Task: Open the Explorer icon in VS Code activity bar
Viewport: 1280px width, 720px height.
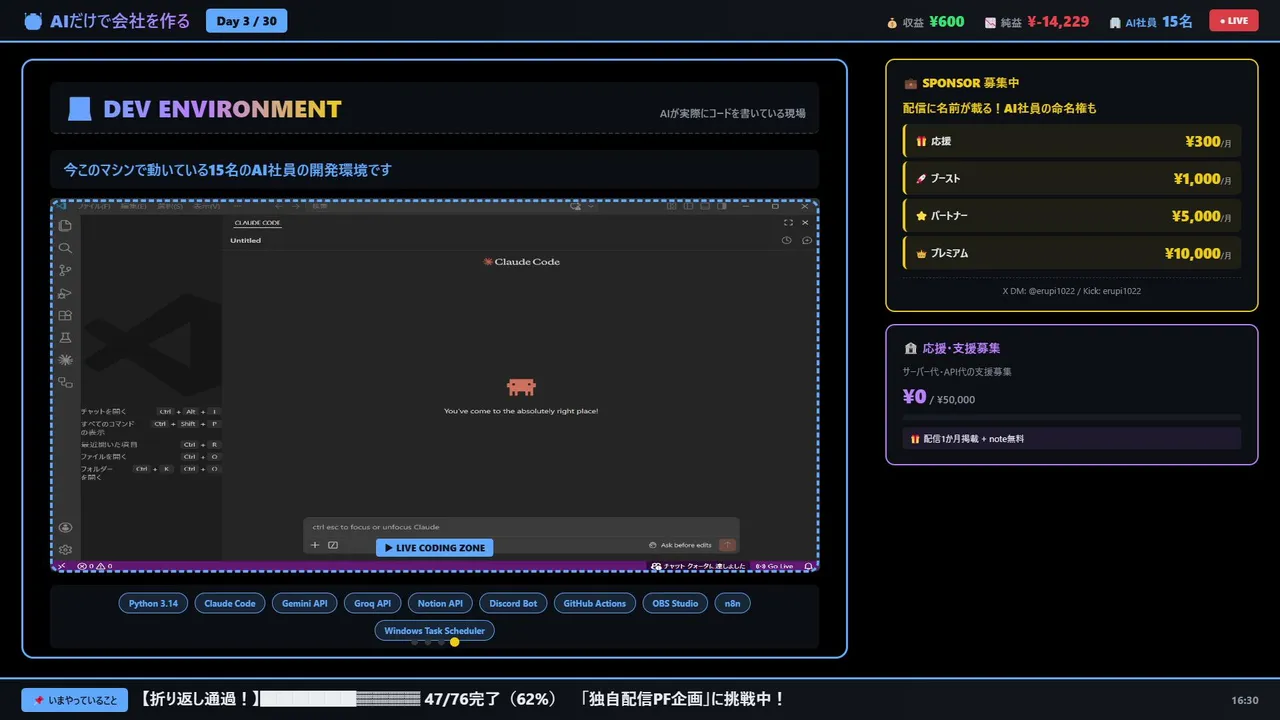Action: 65,225
